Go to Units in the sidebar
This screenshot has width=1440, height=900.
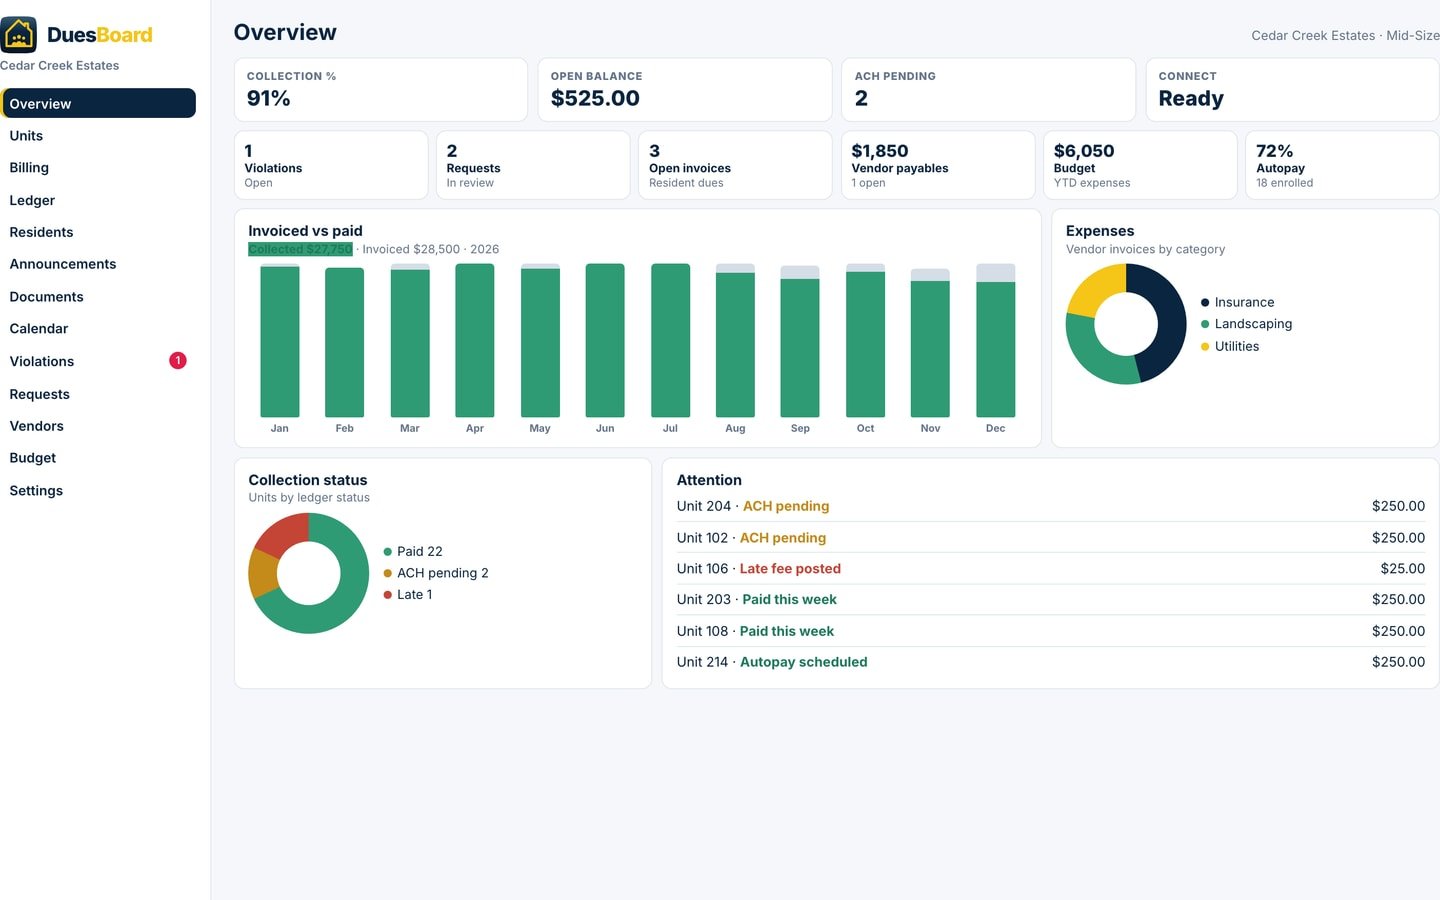(x=98, y=136)
